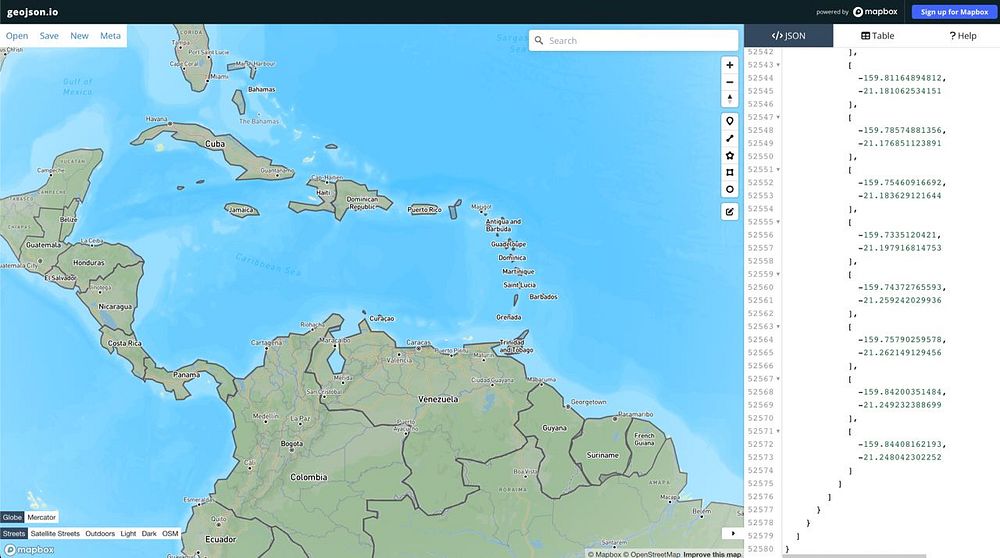Image resolution: width=1000 pixels, height=558 pixels.
Task: Click the JSON editor horizontal scrollbar
Action: click(854, 556)
